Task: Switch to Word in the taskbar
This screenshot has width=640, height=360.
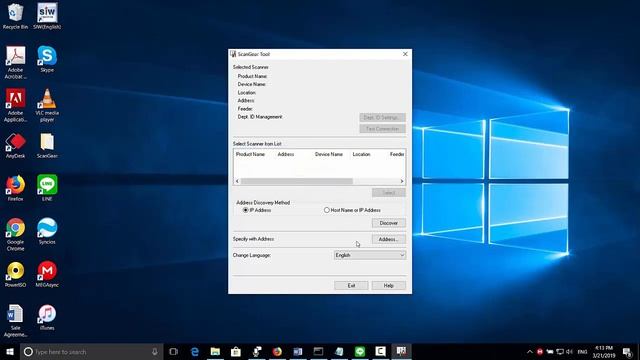Action: (x=298, y=351)
